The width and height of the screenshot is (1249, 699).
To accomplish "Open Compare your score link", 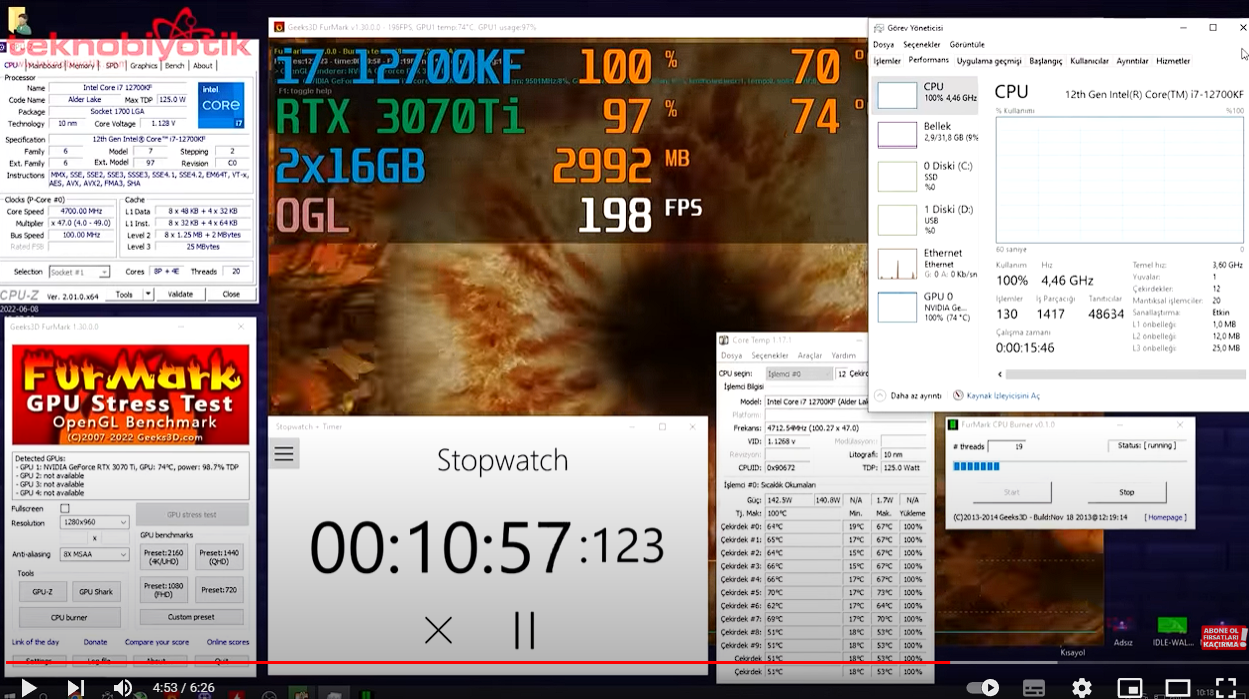I will click(x=157, y=642).
